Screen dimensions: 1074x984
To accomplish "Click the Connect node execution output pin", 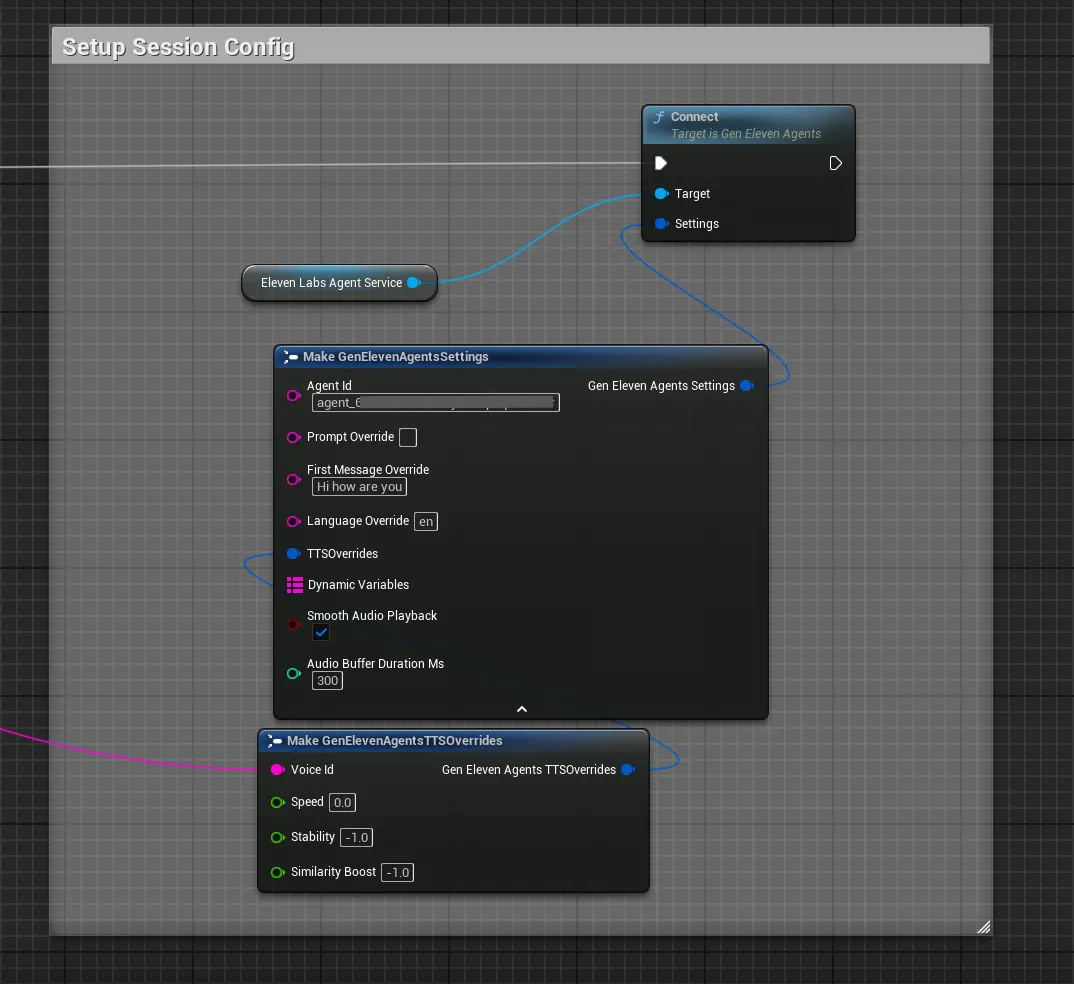I will 835,163.
